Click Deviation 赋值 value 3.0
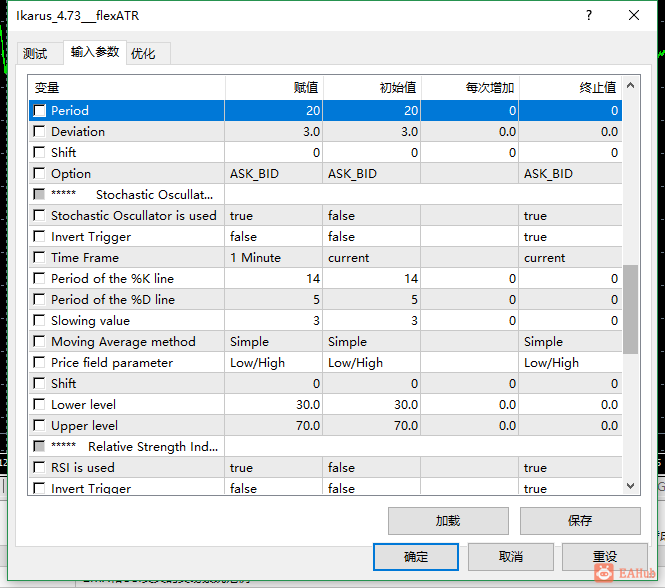 tap(274, 132)
